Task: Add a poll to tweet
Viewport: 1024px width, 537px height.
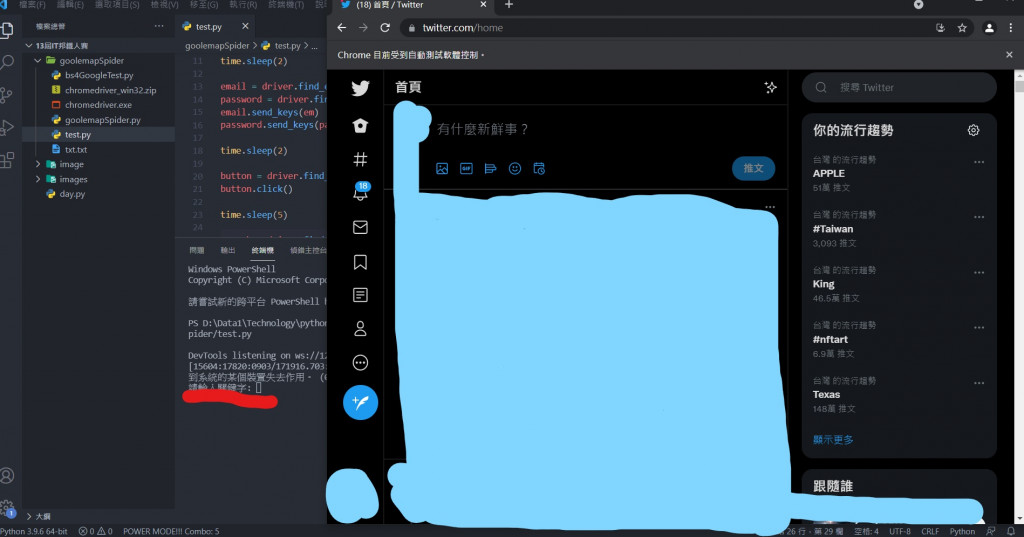Action: pyautogui.click(x=490, y=169)
